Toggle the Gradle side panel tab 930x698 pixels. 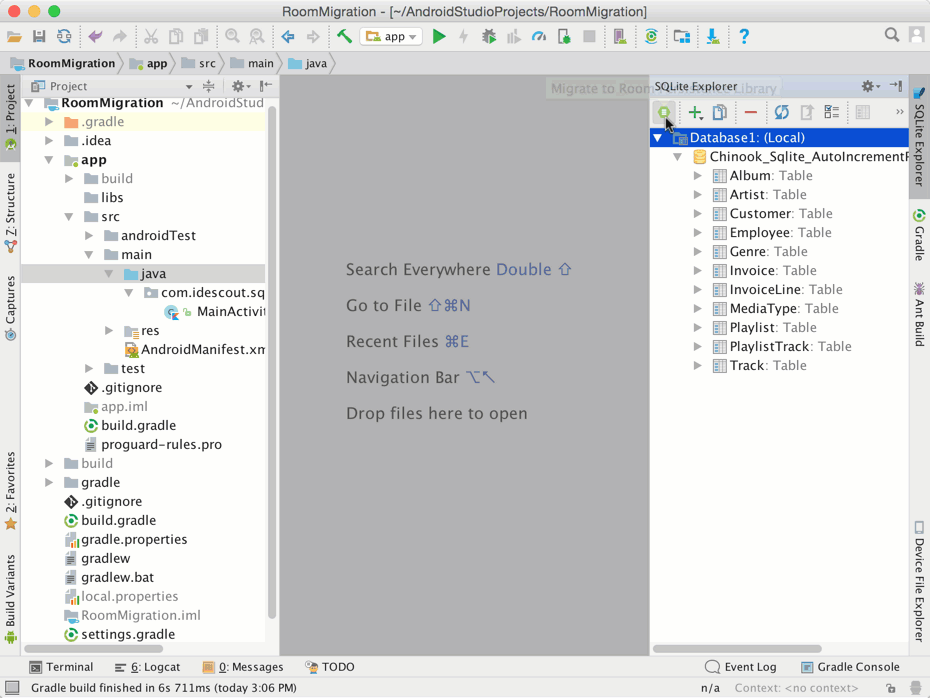(919, 235)
